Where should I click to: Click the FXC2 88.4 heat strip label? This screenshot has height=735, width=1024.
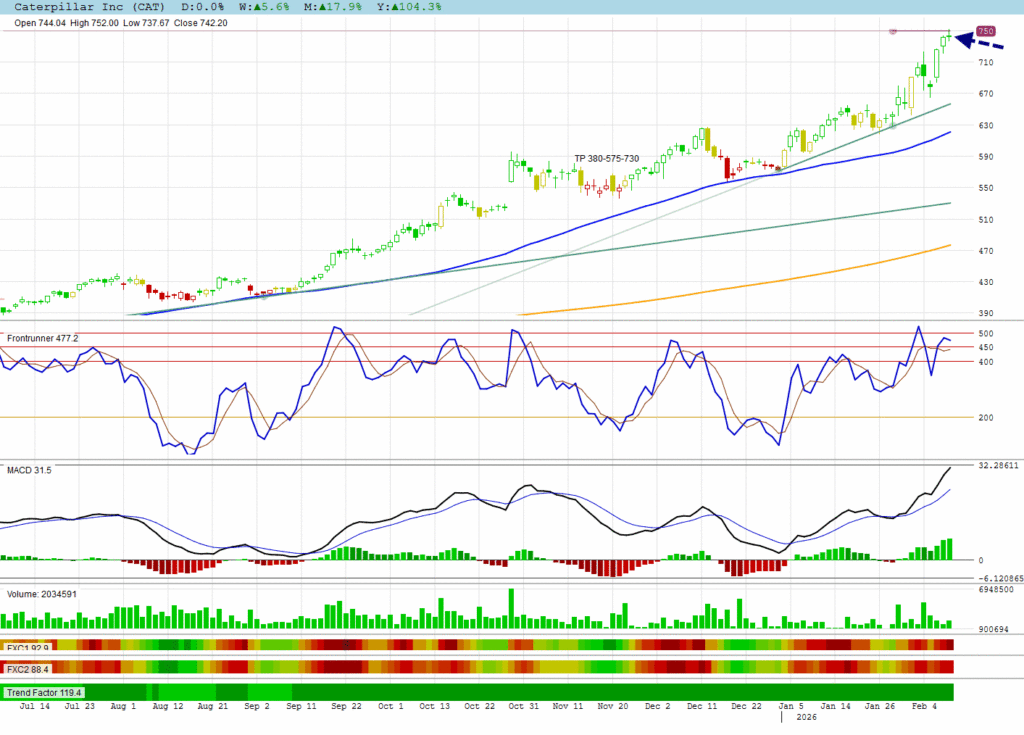point(27,667)
